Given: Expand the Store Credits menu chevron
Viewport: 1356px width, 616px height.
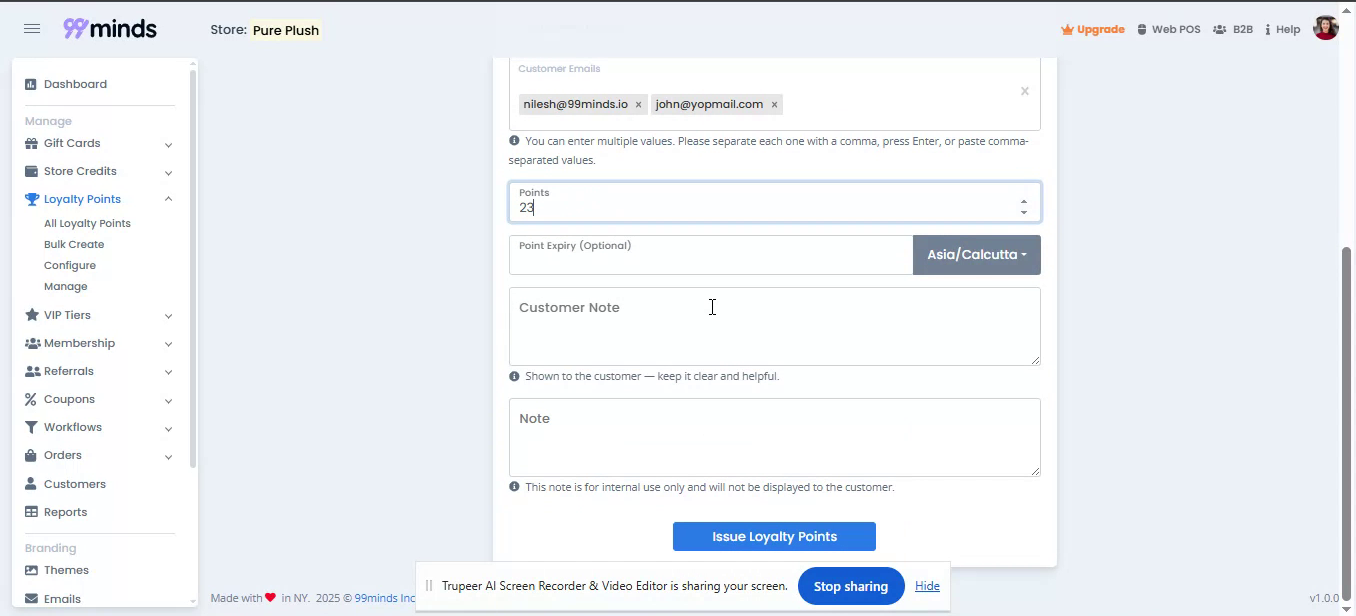Looking at the screenshot, I should [168, 172].
